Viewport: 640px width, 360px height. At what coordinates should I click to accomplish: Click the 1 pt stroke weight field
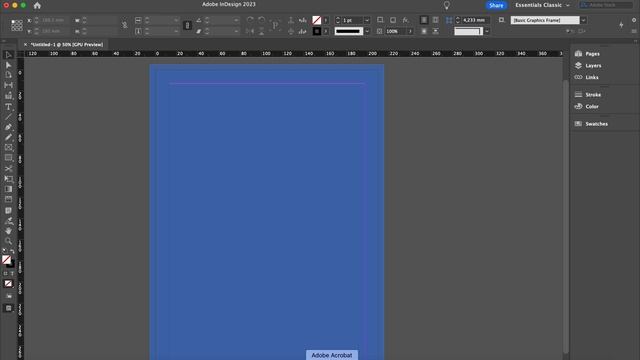352,20
